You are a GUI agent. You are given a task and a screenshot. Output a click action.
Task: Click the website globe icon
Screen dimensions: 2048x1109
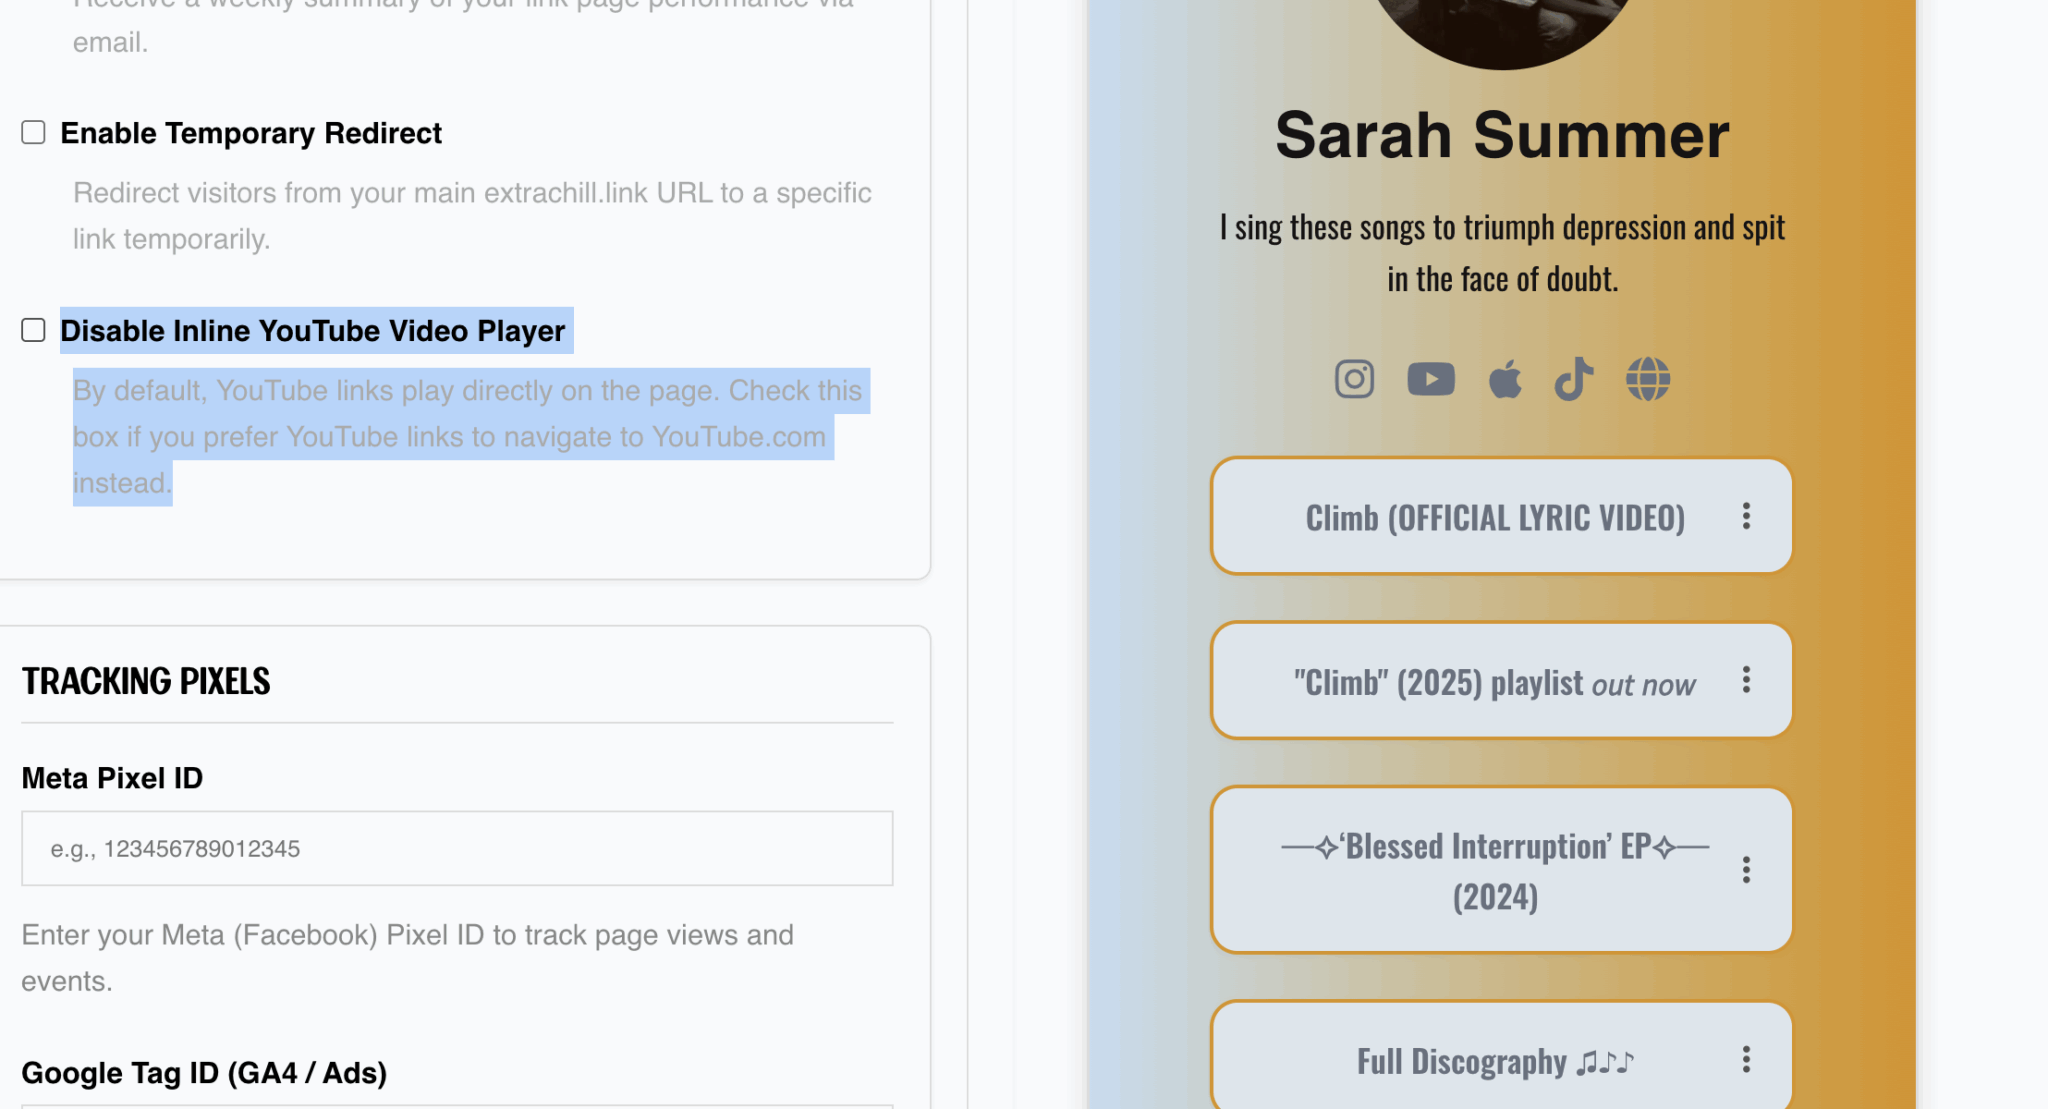(1647, 379)
